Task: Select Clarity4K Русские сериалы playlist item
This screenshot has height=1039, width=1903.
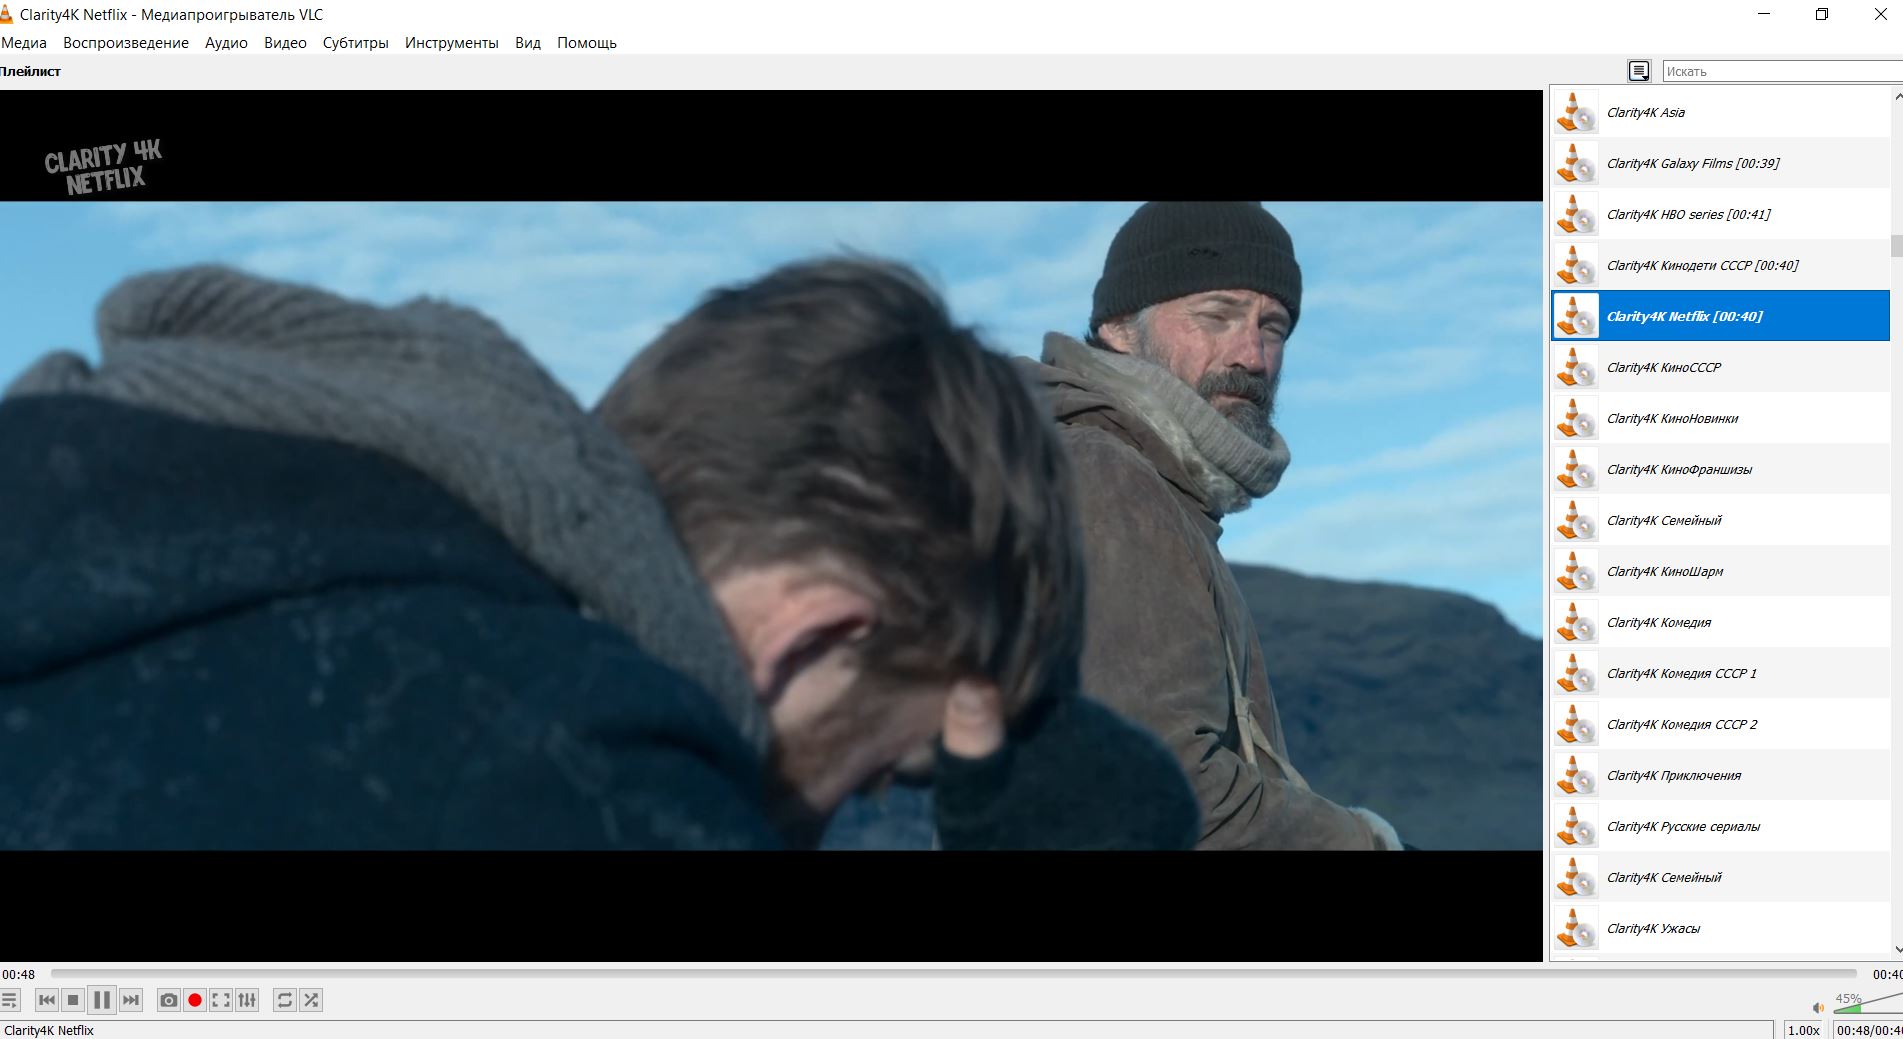Action: pos(1720,826)
